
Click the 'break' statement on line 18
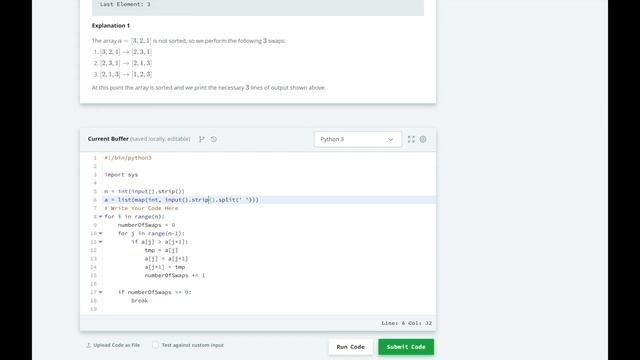pyautogui.click(x=140, y=301)
